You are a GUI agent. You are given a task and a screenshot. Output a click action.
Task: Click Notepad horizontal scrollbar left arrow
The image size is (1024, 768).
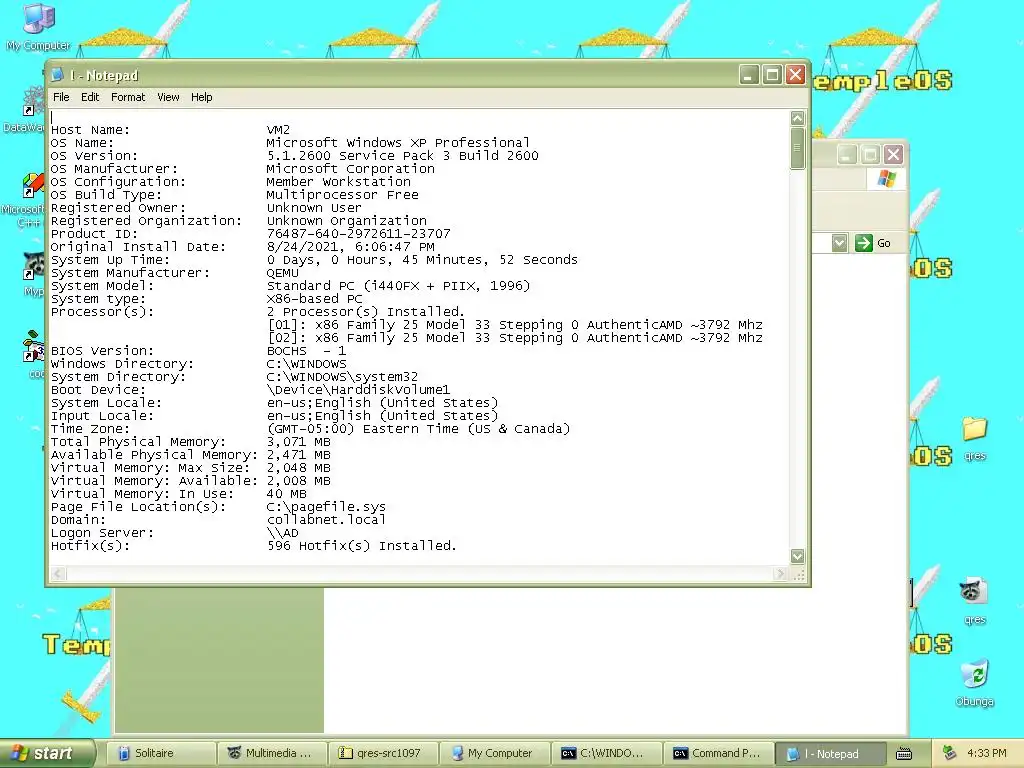[58, 574]
